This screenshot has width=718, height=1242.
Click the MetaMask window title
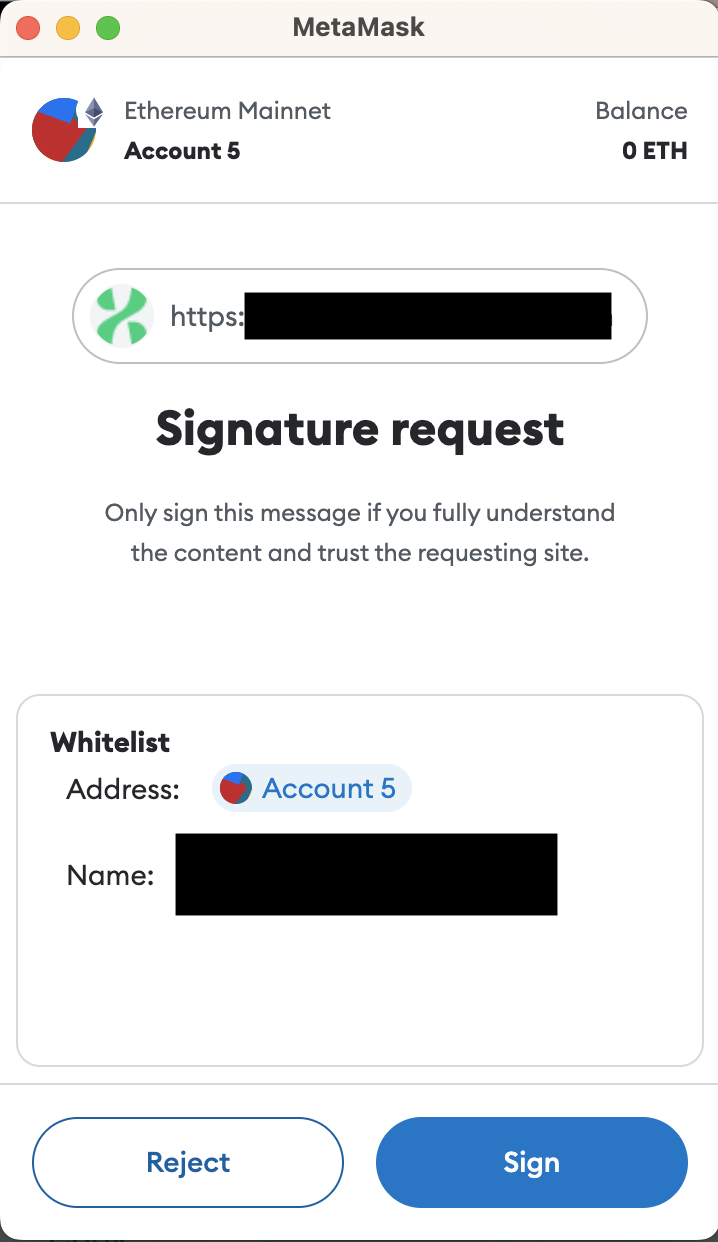click(359, 27)
